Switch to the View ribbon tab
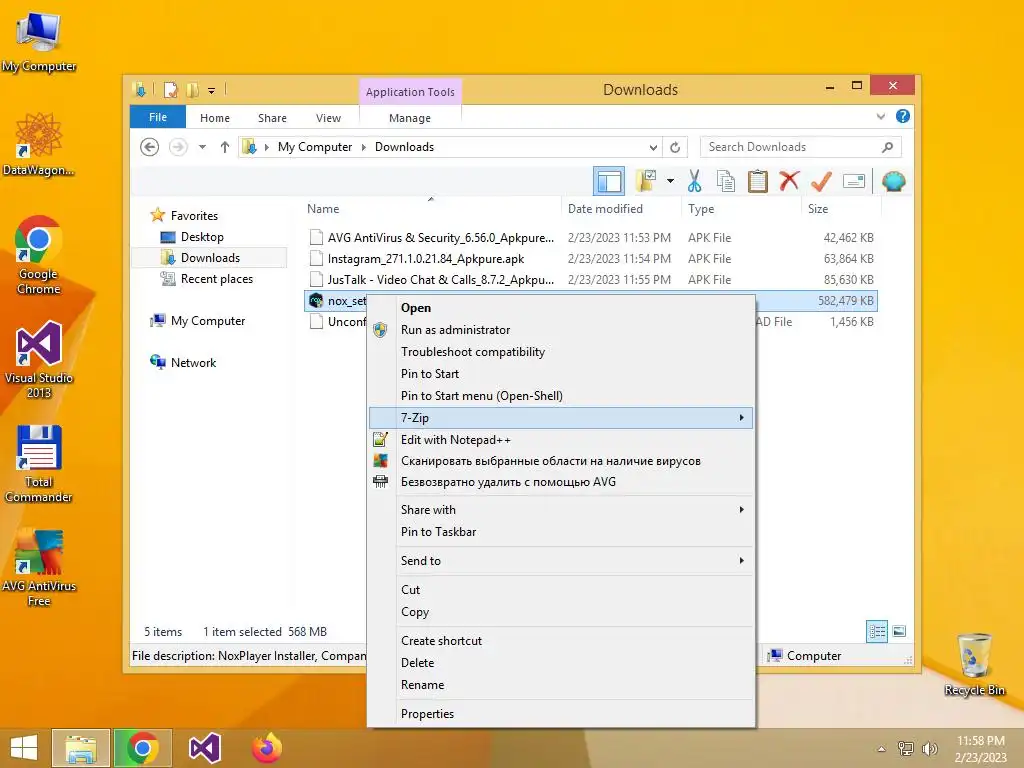The image size is (1024, 768). (328, 118)
